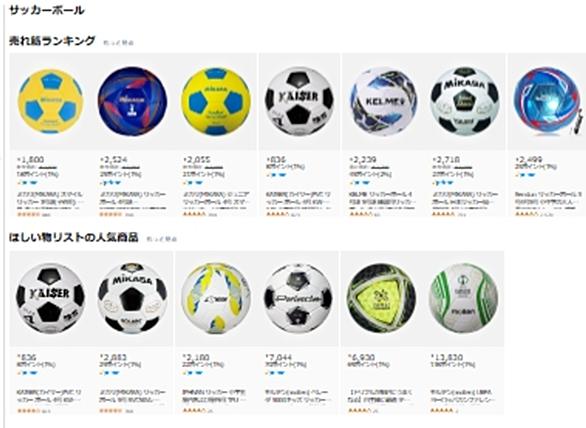586x428 pixels.
Task: Click the title link under Molten green ball
Action: coord(463,396)
